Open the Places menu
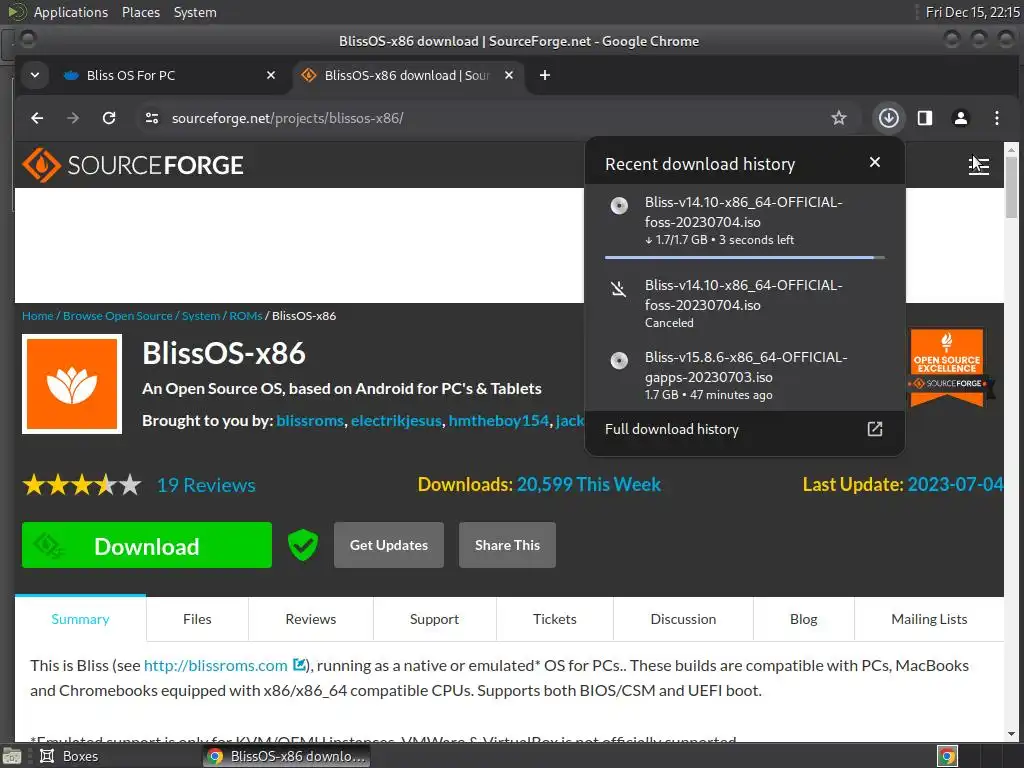 pyautogui.click(x=140, y=12)
